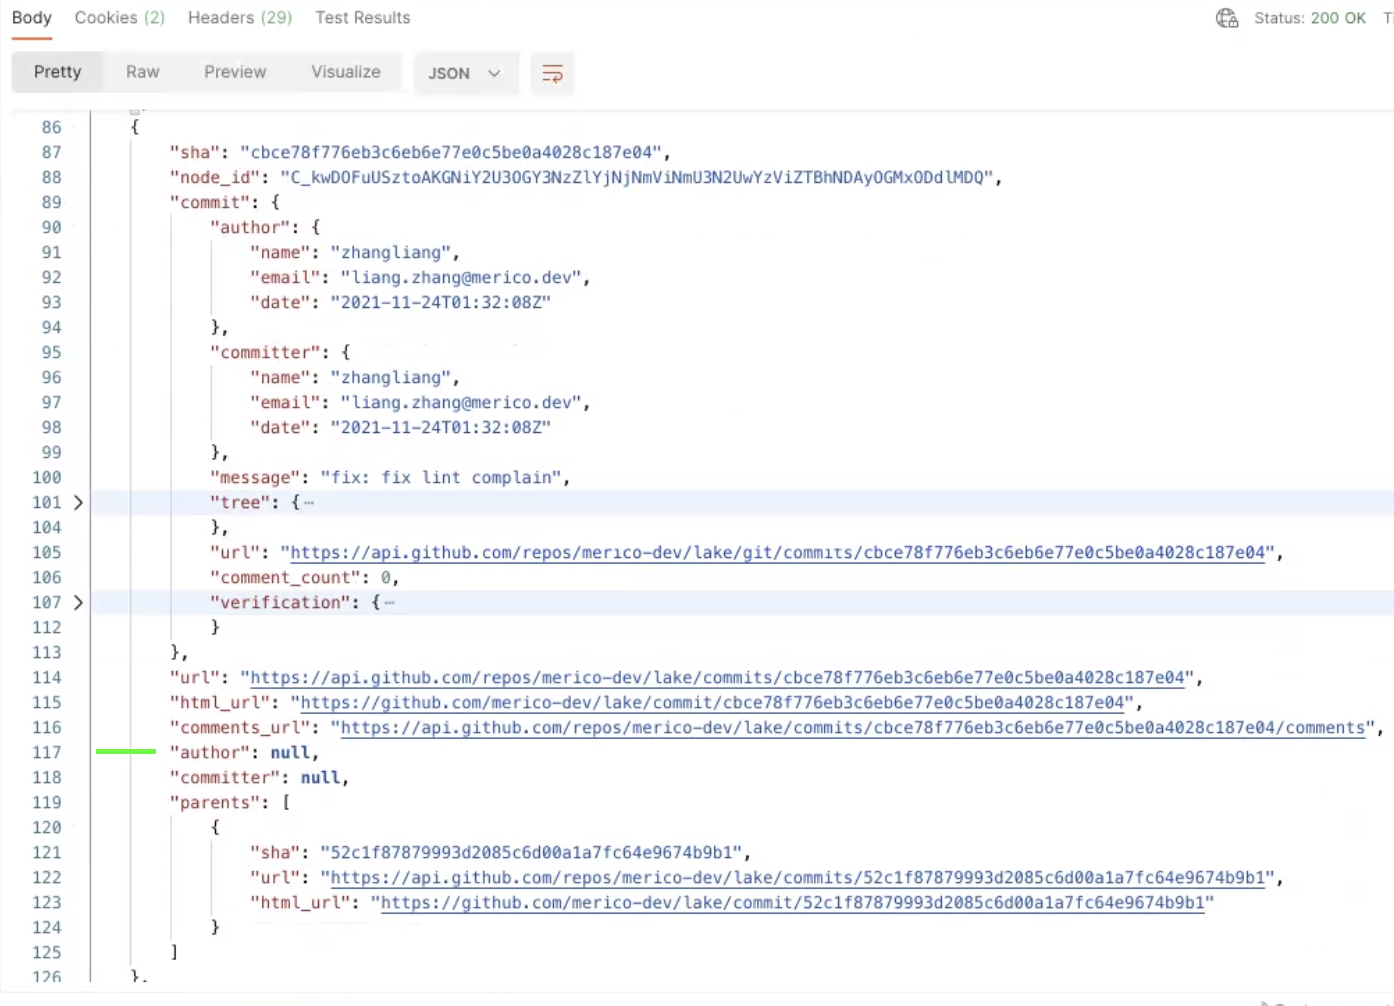Open the "comments_url" link on line 116
Image resolution: width=1394 pixels, height=1006 pixels.
(x=853, y=727)
